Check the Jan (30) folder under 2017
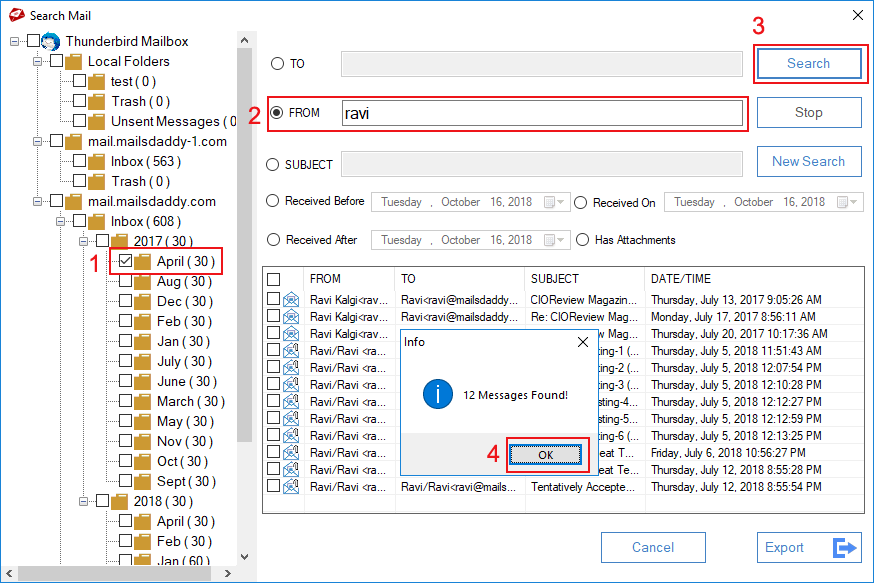This screenshot has width=874, height=583. [x=125, y=341]
